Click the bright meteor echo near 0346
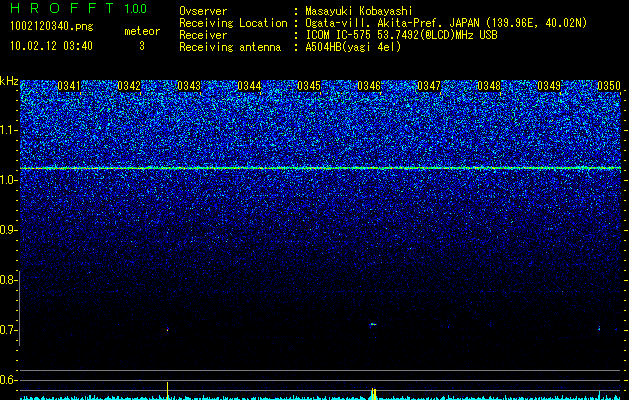Image resolution: width=629 pixels, height=400 pixels. point(373,324)
